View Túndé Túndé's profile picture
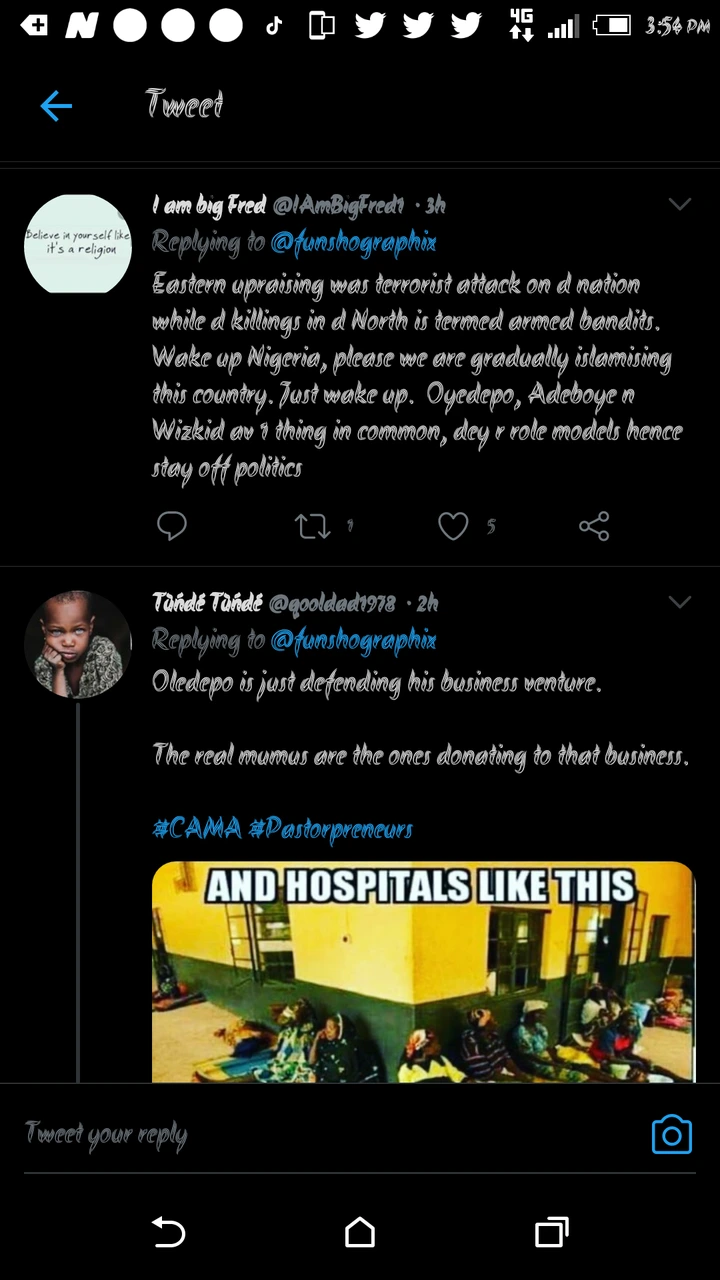This screenshot has width=720, height=1280. coord(78,644)
